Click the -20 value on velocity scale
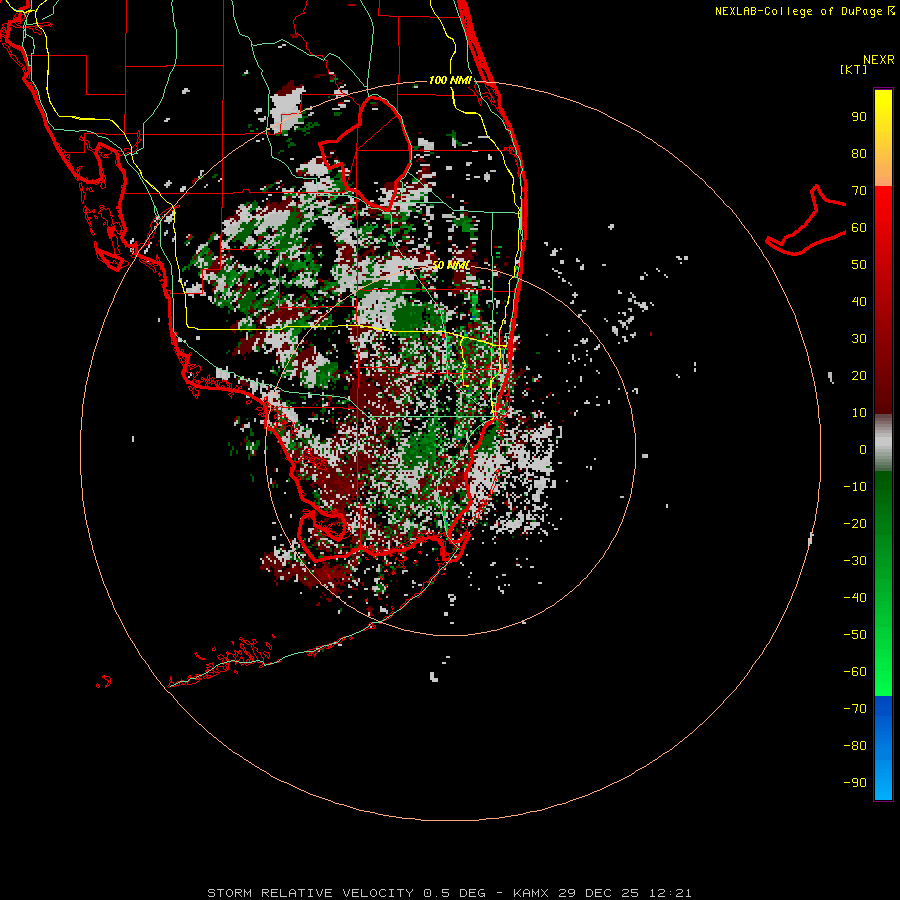This screenshot has width=900, height=900. (x=855, y=523)
